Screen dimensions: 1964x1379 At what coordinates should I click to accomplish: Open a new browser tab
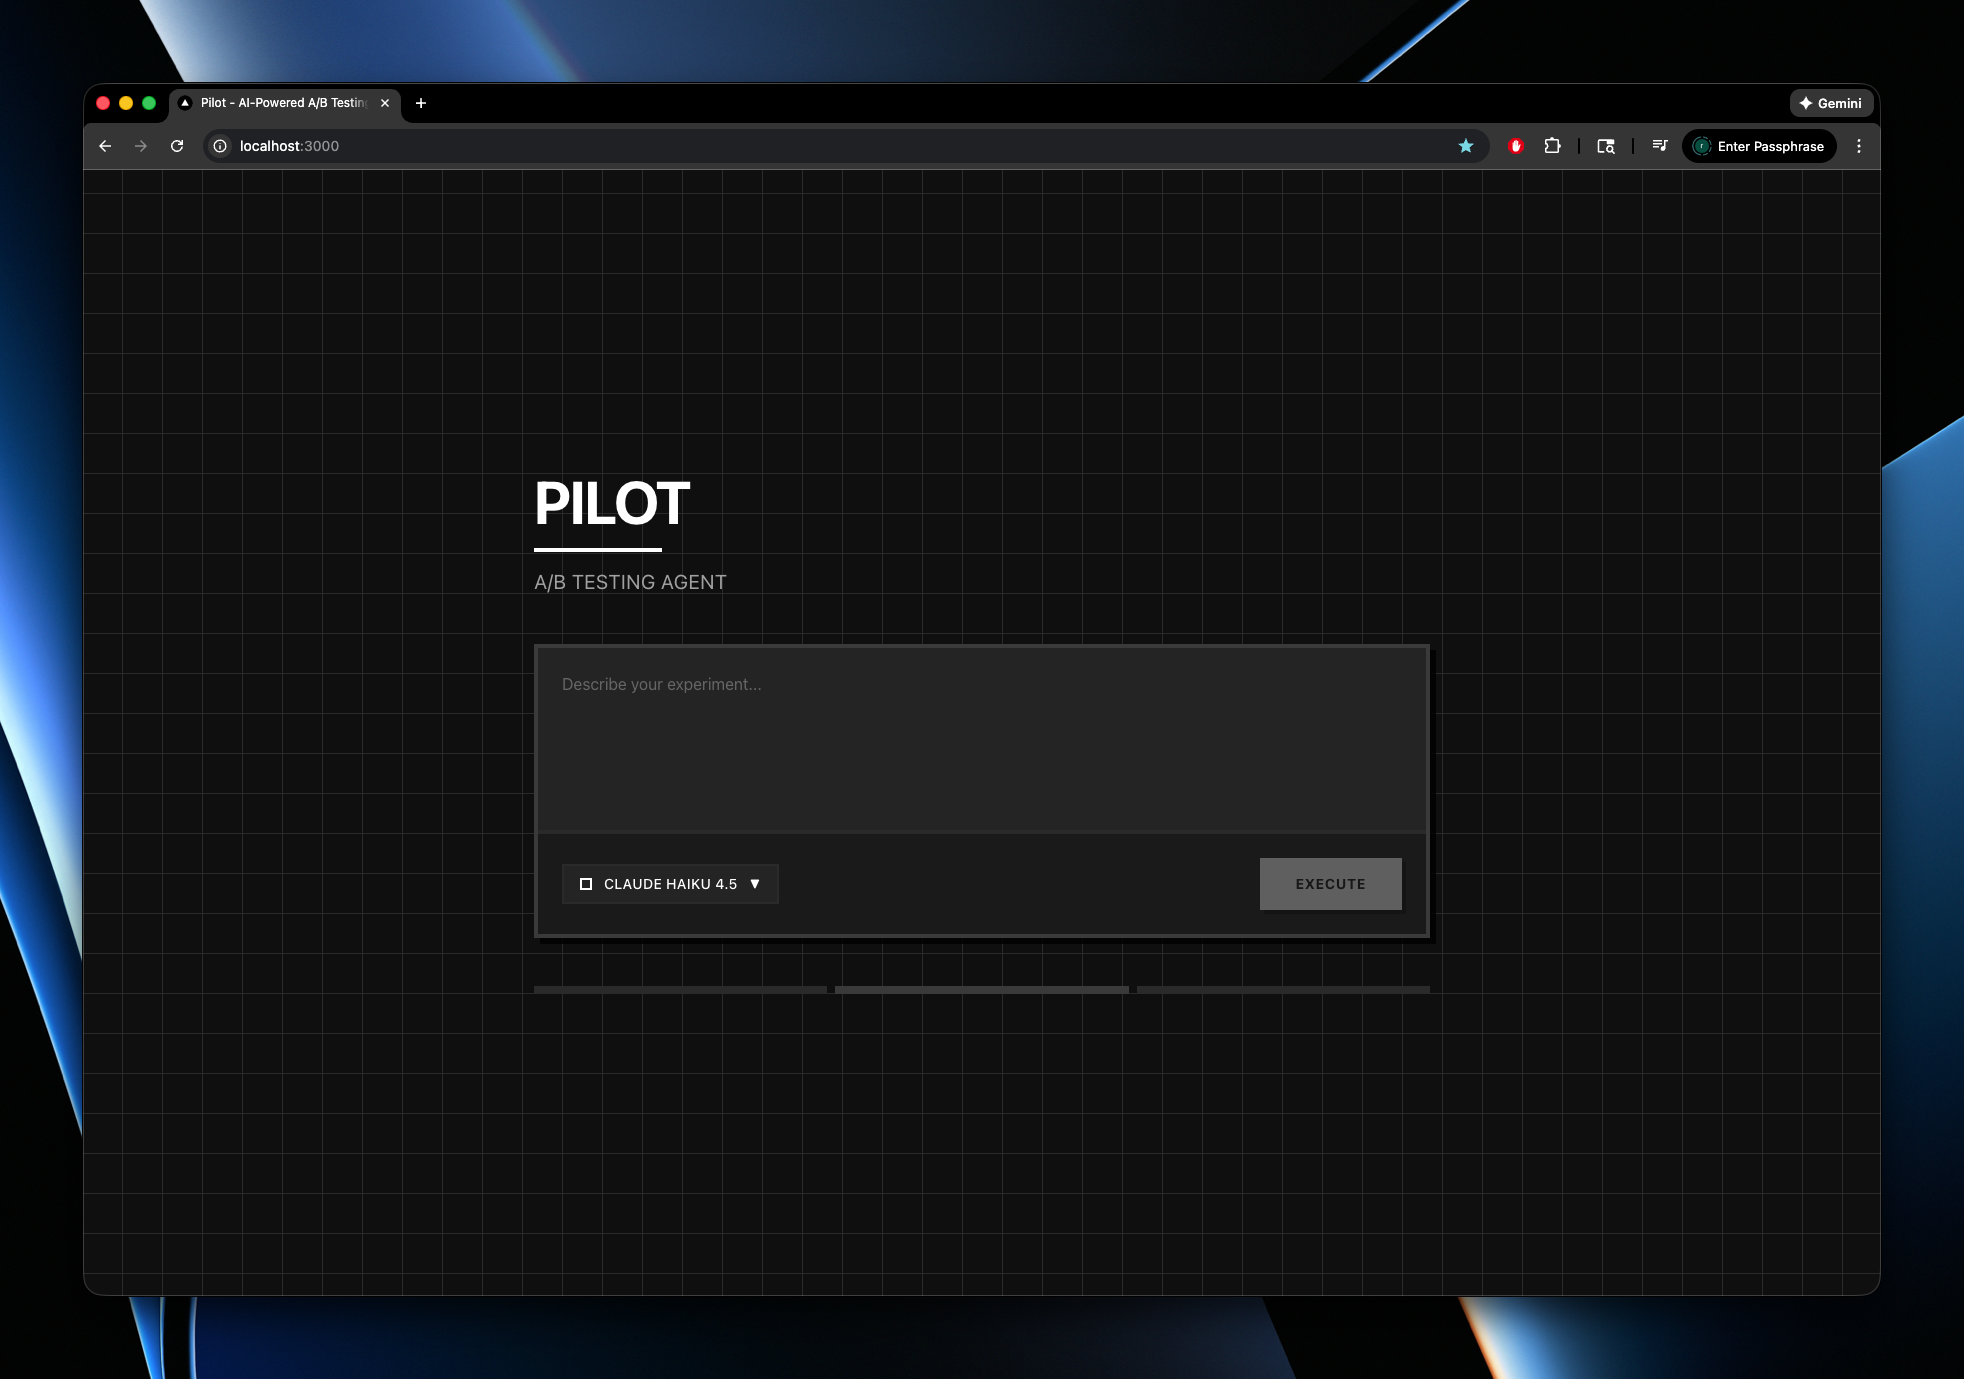(x=421, y=103)
